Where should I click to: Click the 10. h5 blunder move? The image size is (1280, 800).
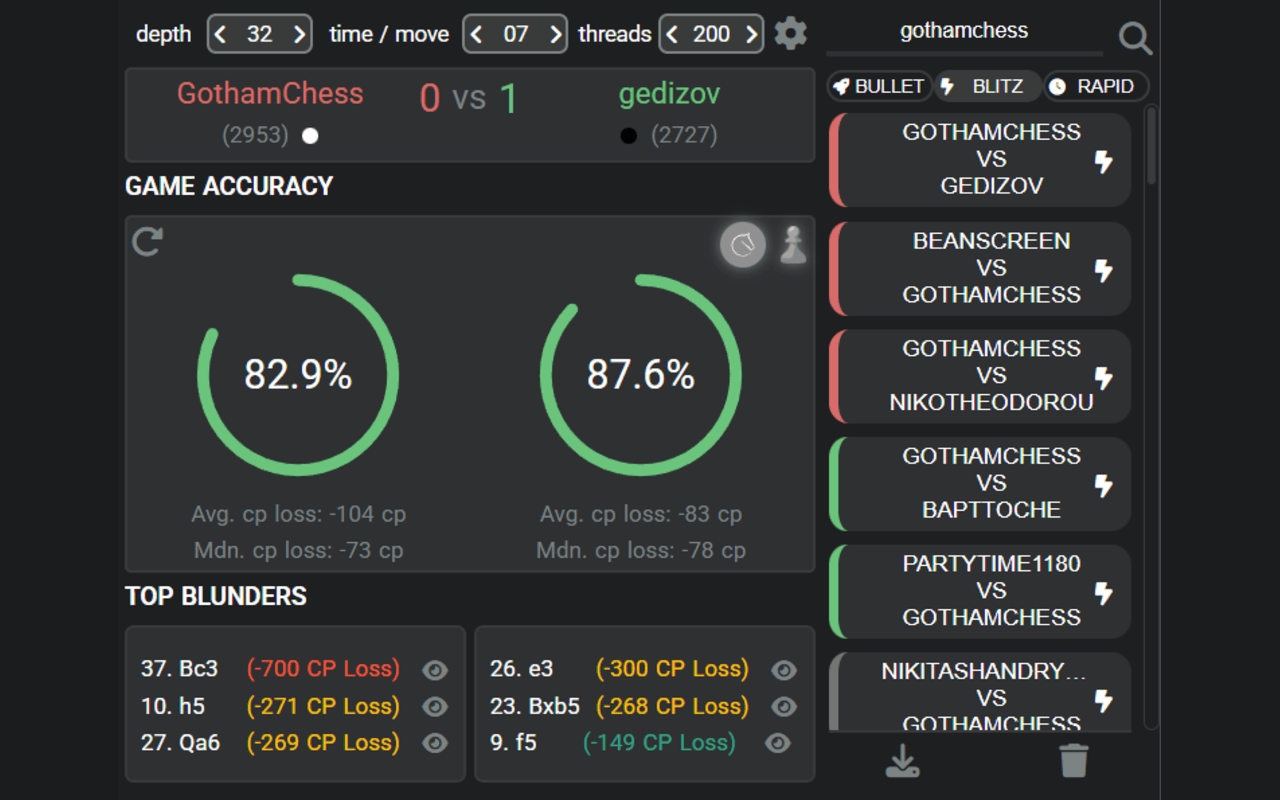tap(173, 706)
